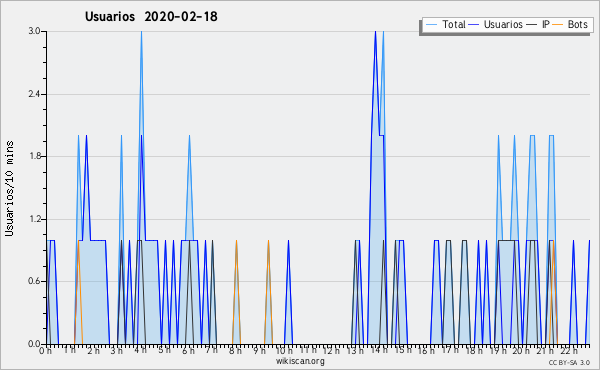Click the '0.0' y-axis value

click(34, 344)
